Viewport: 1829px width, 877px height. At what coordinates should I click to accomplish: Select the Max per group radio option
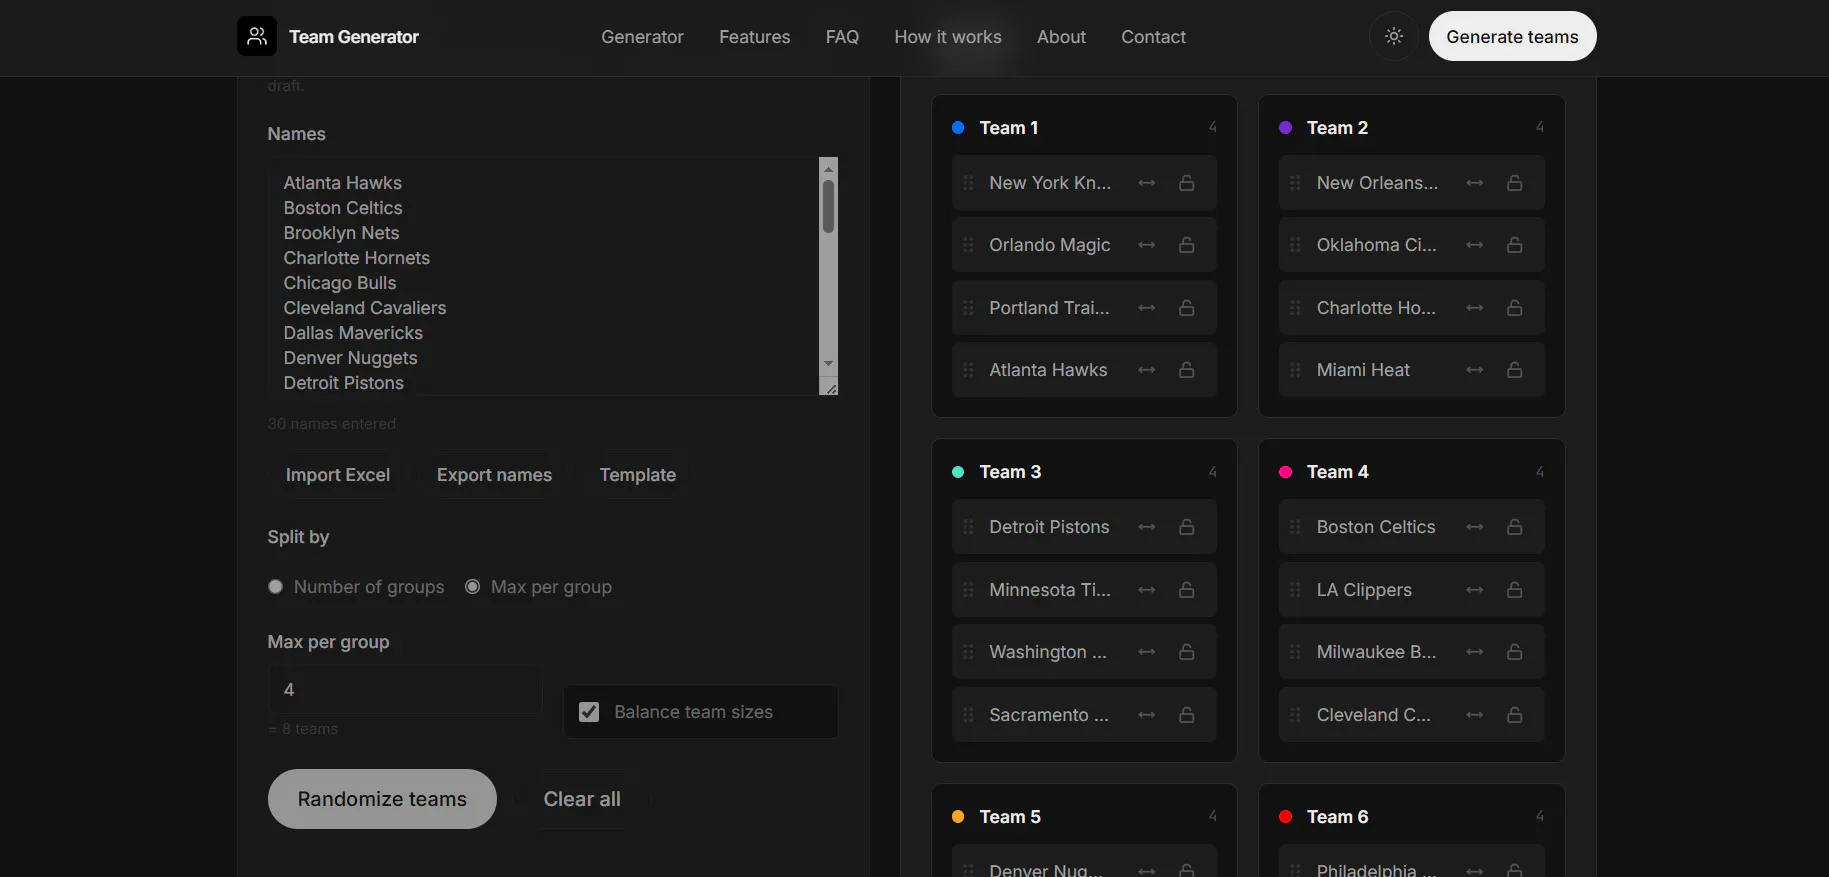[473, 587]
